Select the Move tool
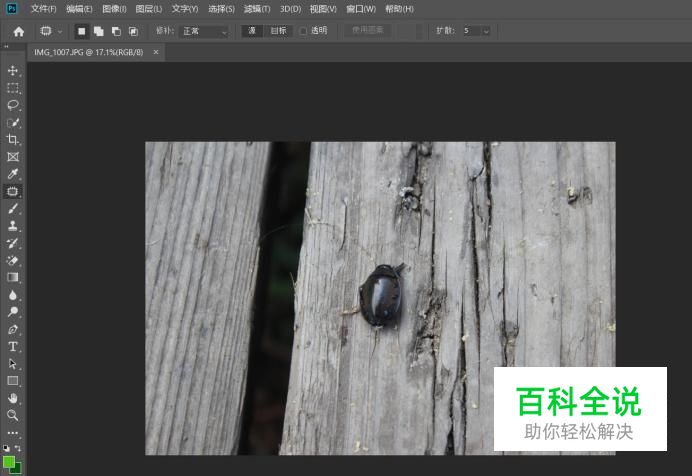This screenshot has width=692, height=476. point(13,71)
